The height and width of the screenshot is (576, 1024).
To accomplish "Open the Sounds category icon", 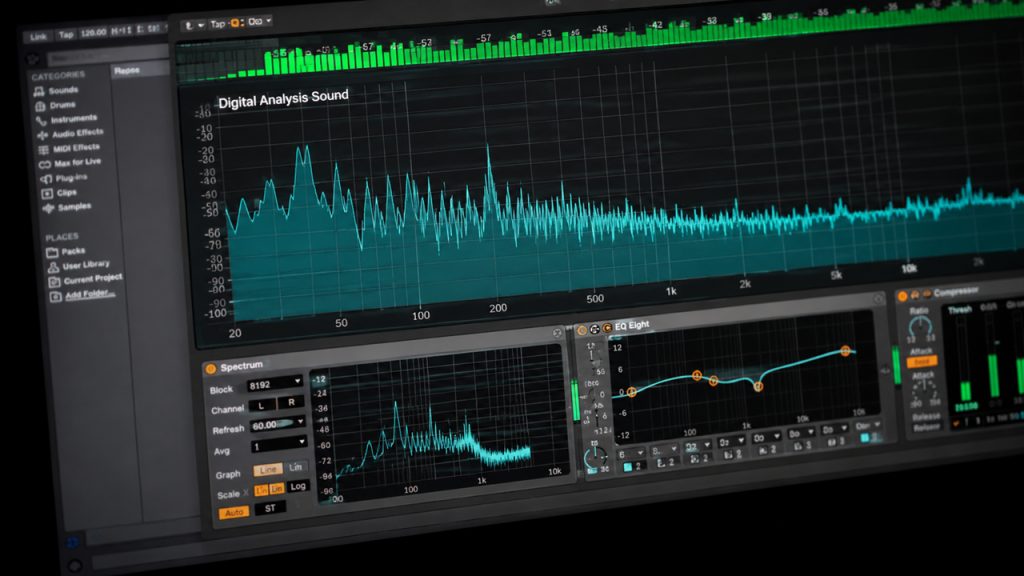I will [39, 91].
